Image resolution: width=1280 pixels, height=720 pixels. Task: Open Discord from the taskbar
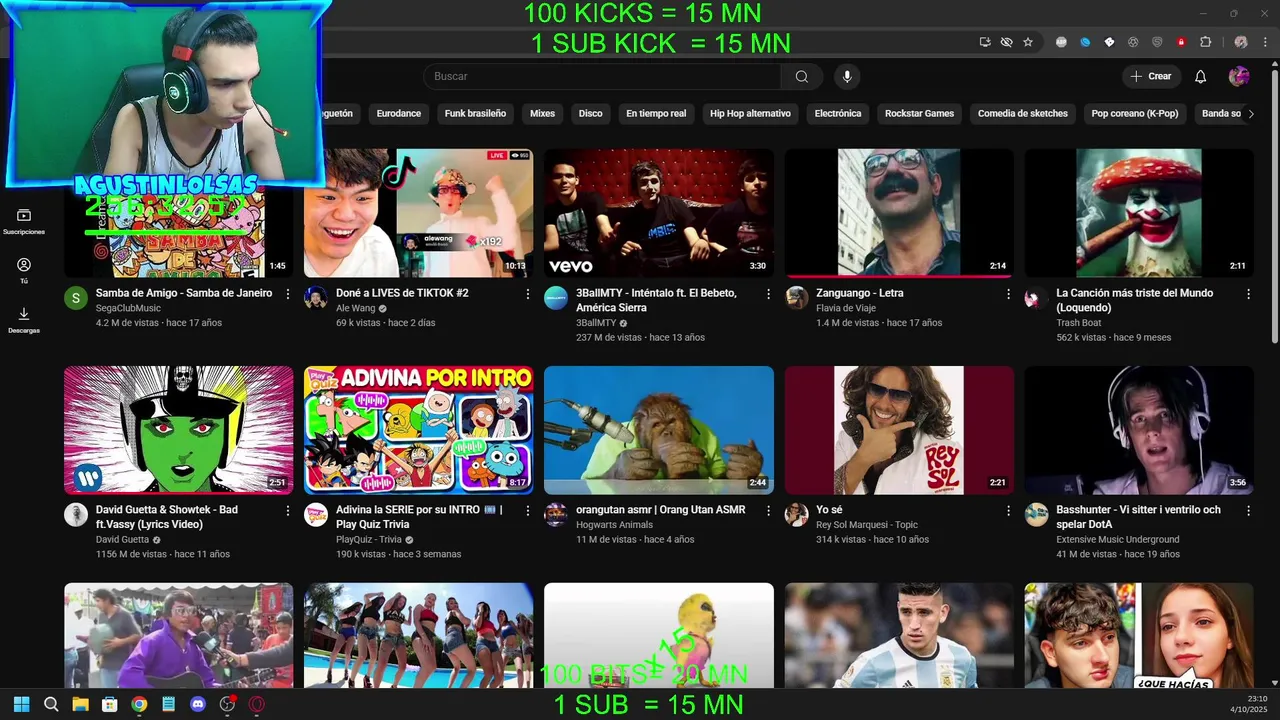(x=198, y=704)
